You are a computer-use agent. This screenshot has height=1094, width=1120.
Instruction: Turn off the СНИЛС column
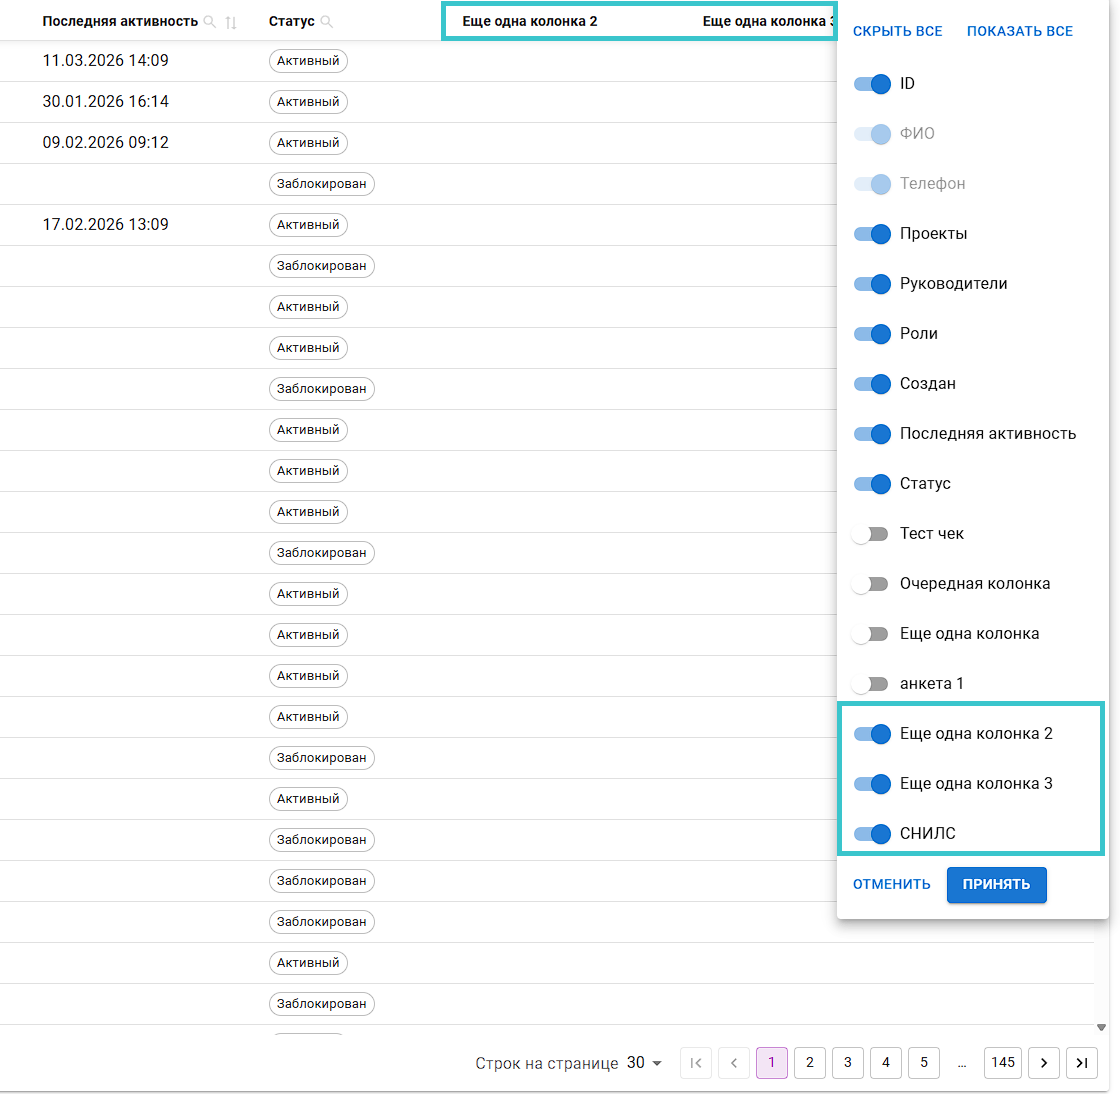pyautogui.click(x=872, y=833)
